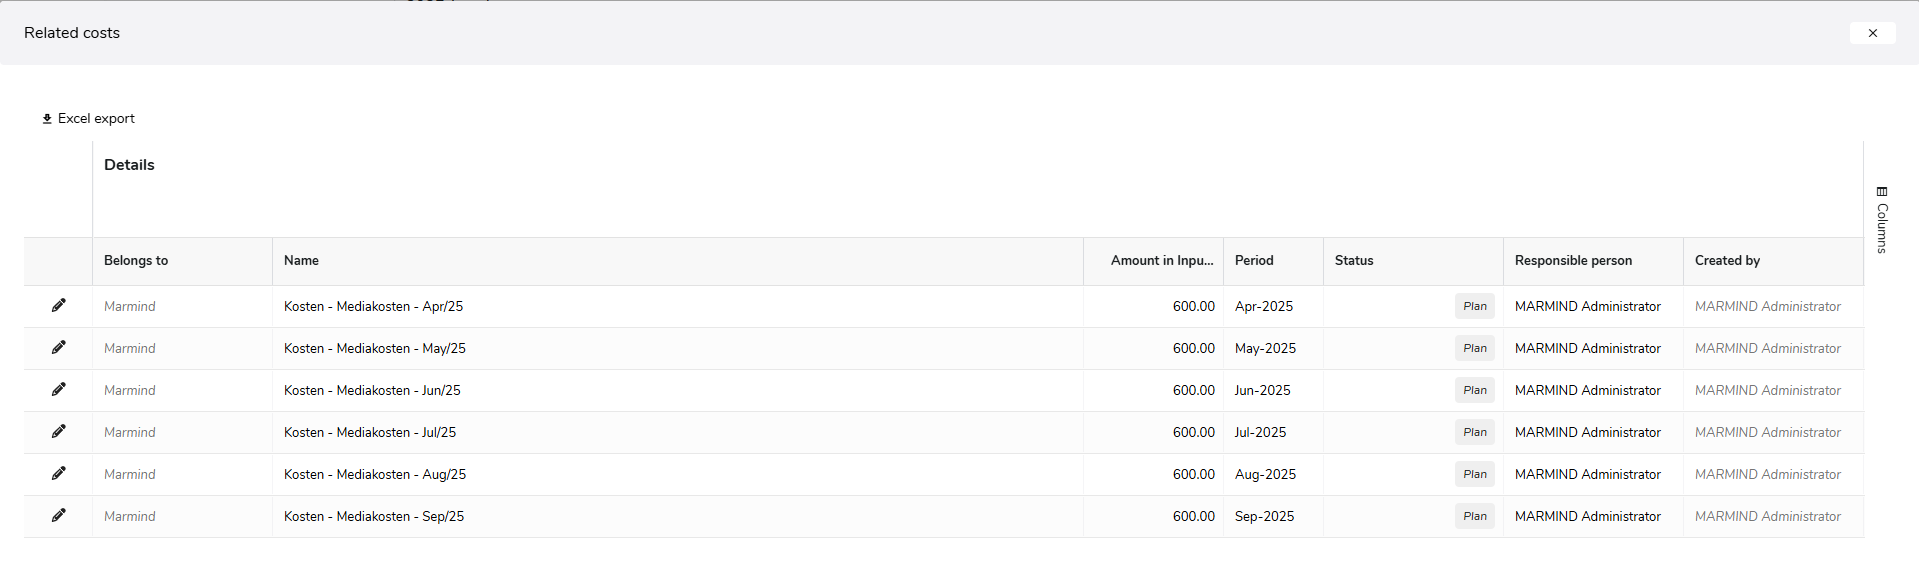Image resolution: width=1919 pixels, height=567 pixels.
Task: Edit the Jul/25 Mediakosten entry
Action: (x=59, y=432)
